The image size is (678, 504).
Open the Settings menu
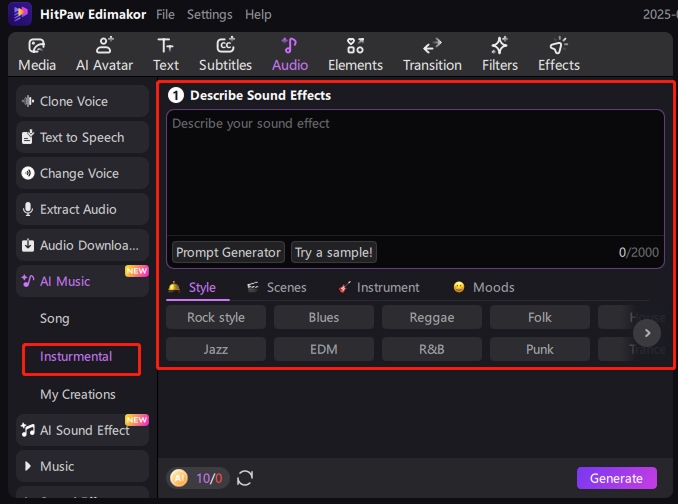point(210,14)
